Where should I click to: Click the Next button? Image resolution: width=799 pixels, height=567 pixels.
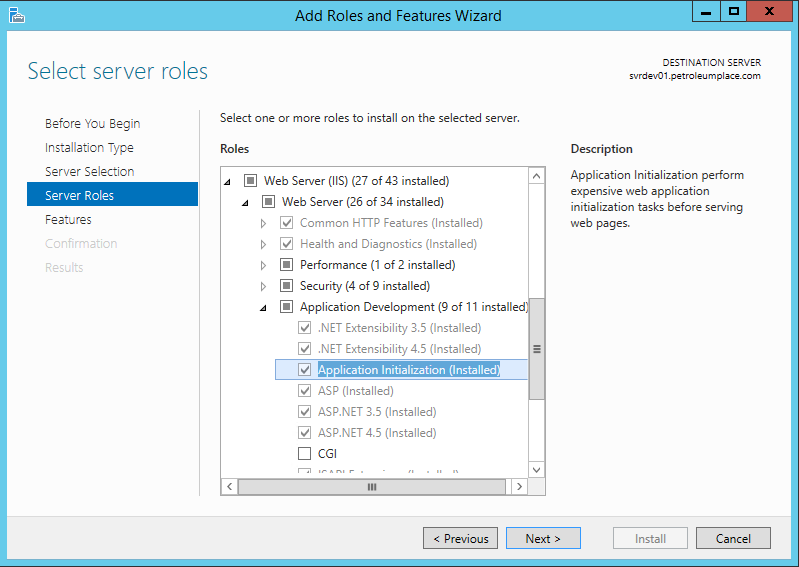pos(542,538)
